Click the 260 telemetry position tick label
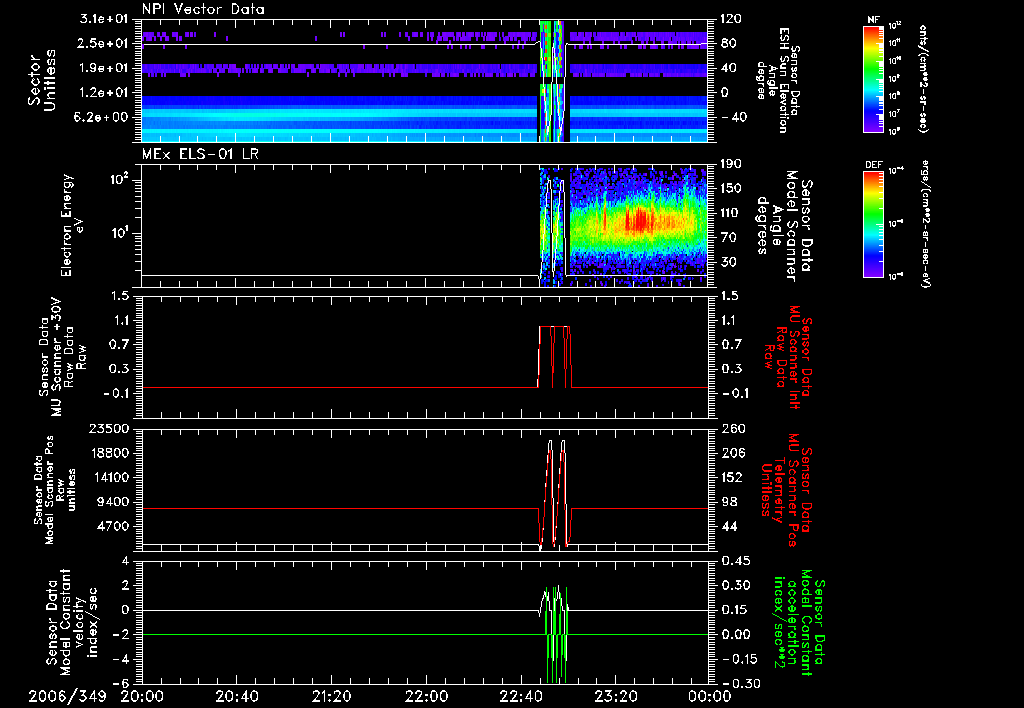Viewport: 1024px width, 708px height. tap(731, 428)
